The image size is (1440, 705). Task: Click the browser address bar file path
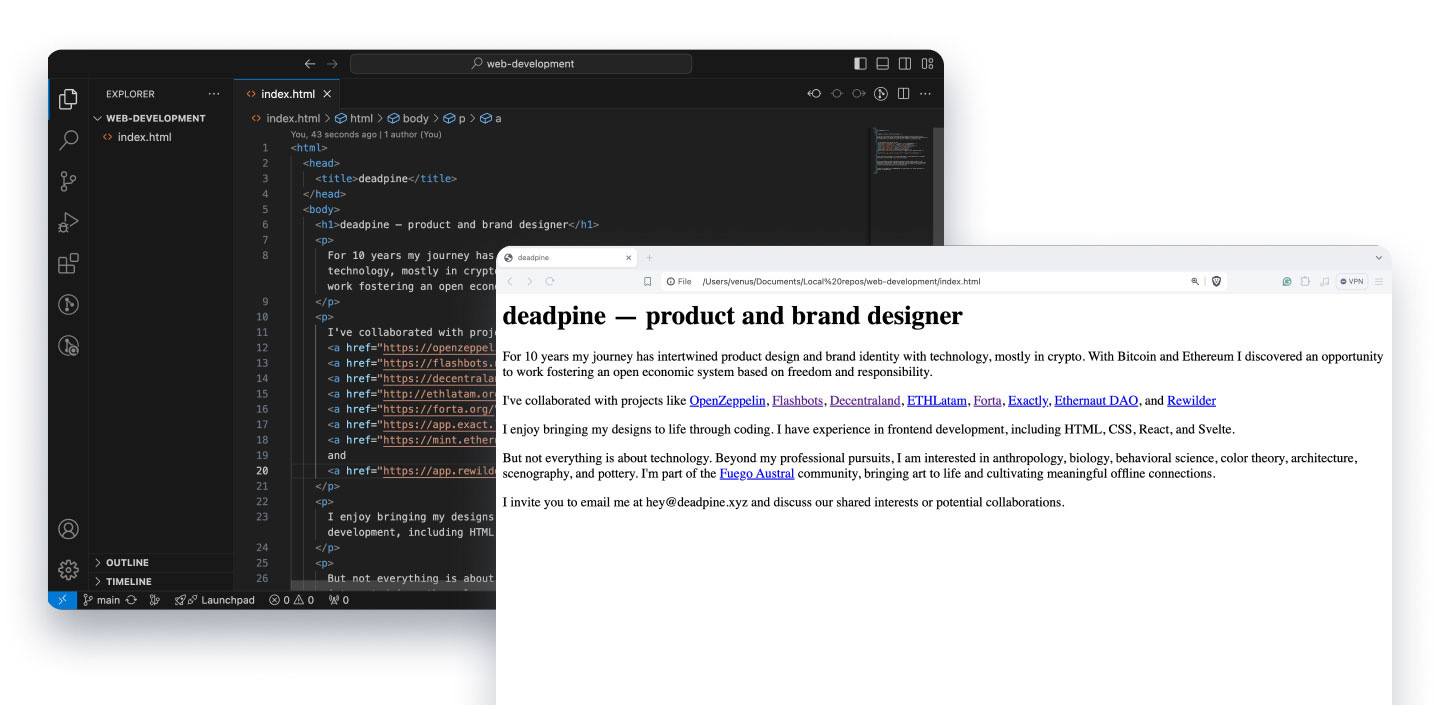pos(841,282)
